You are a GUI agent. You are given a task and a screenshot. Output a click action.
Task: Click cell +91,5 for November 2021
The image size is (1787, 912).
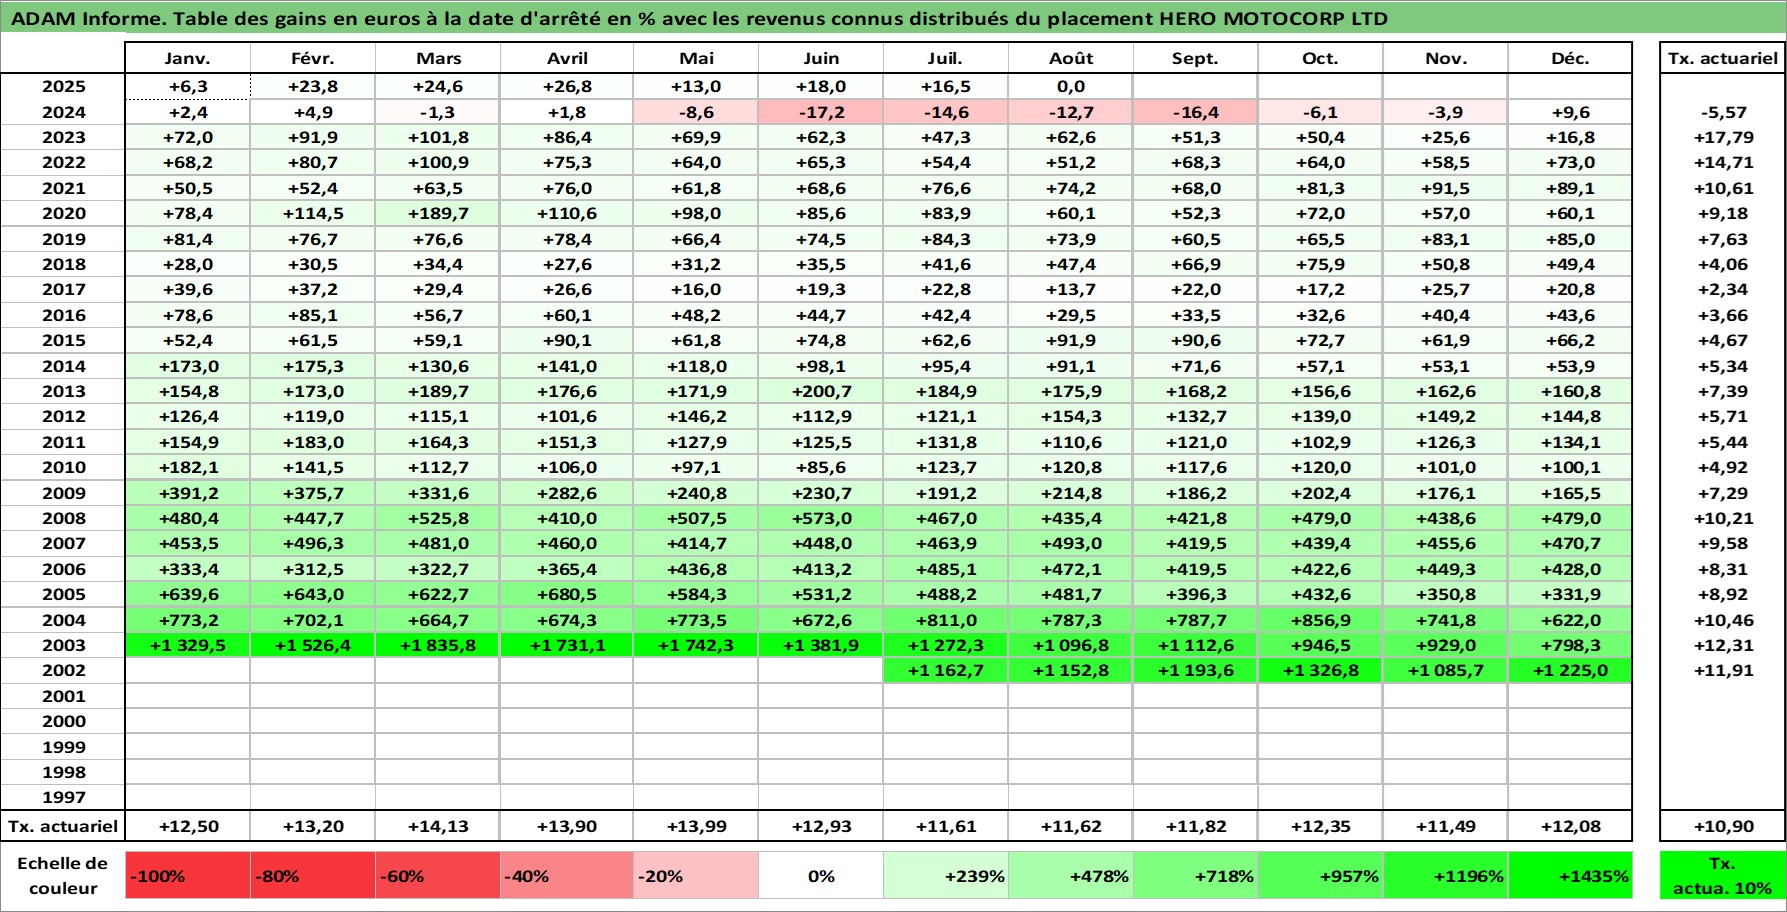click(x=1445, y=188)
